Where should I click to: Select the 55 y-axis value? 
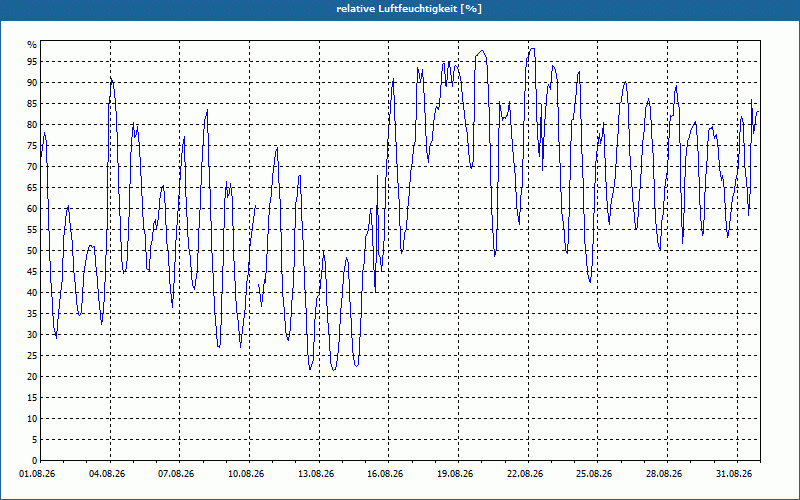point(32,230)
